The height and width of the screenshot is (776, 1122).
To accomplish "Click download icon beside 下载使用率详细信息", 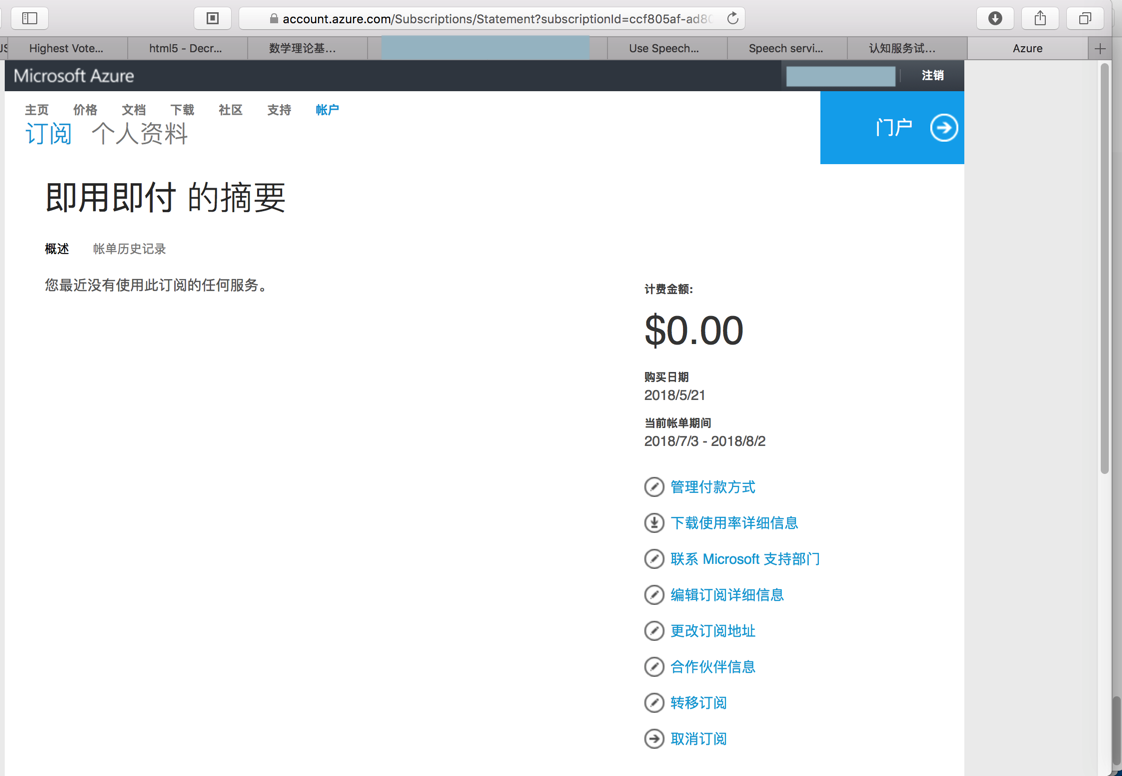I will (654, 523).
